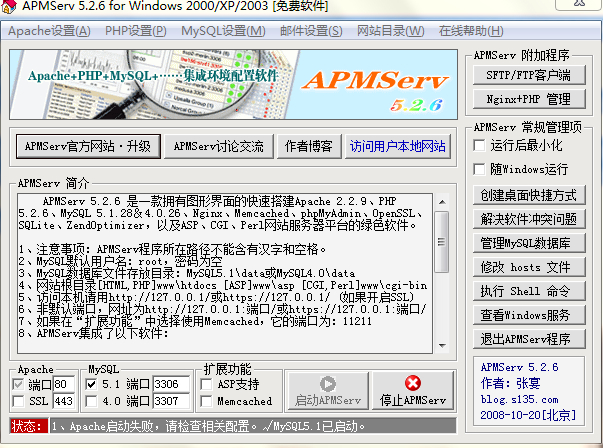The image size is (603, 448).
Task: Click the green play icon on 启动APMServ
Action: coord(328,383)
